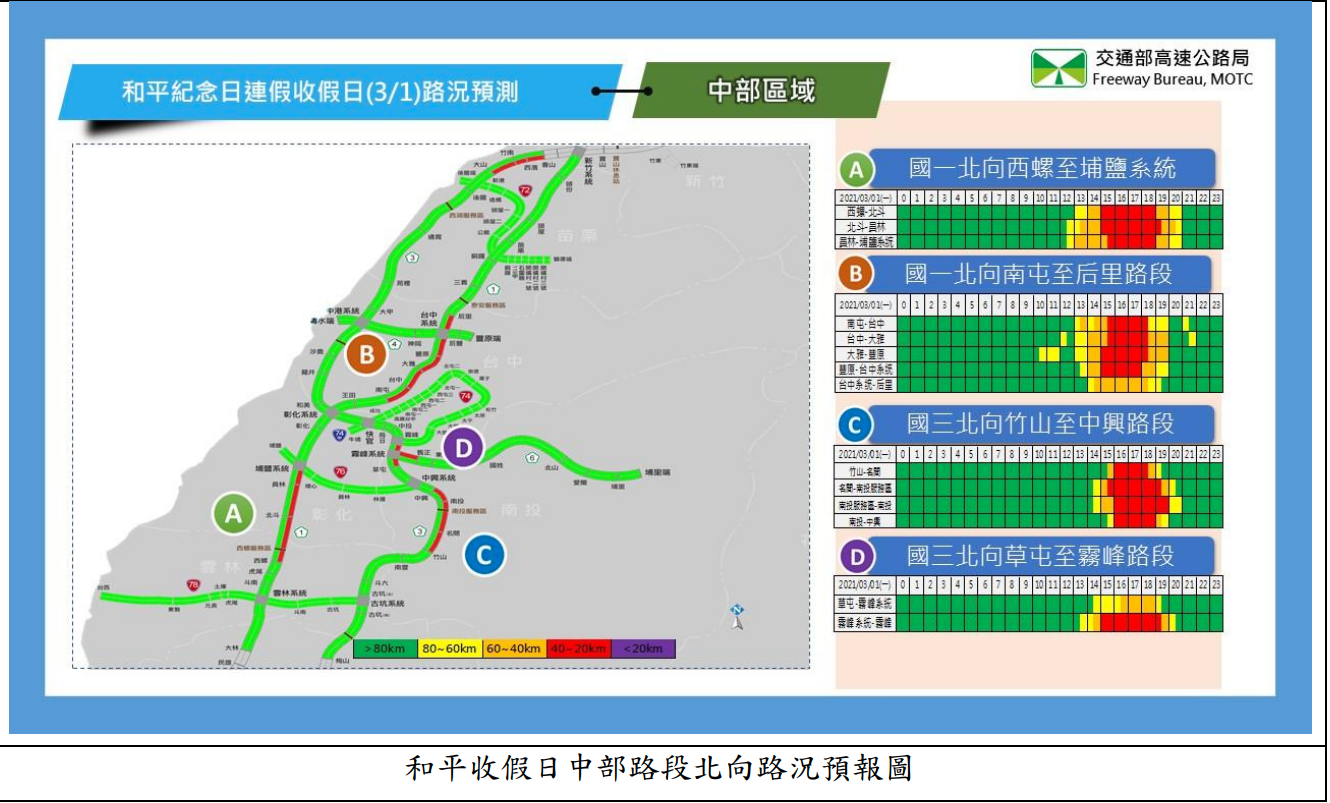Click the orange B marker on the map

coord(367,353)
